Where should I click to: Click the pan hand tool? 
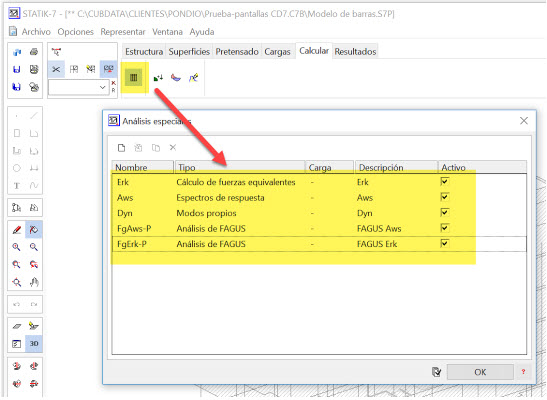coord(34,282)
